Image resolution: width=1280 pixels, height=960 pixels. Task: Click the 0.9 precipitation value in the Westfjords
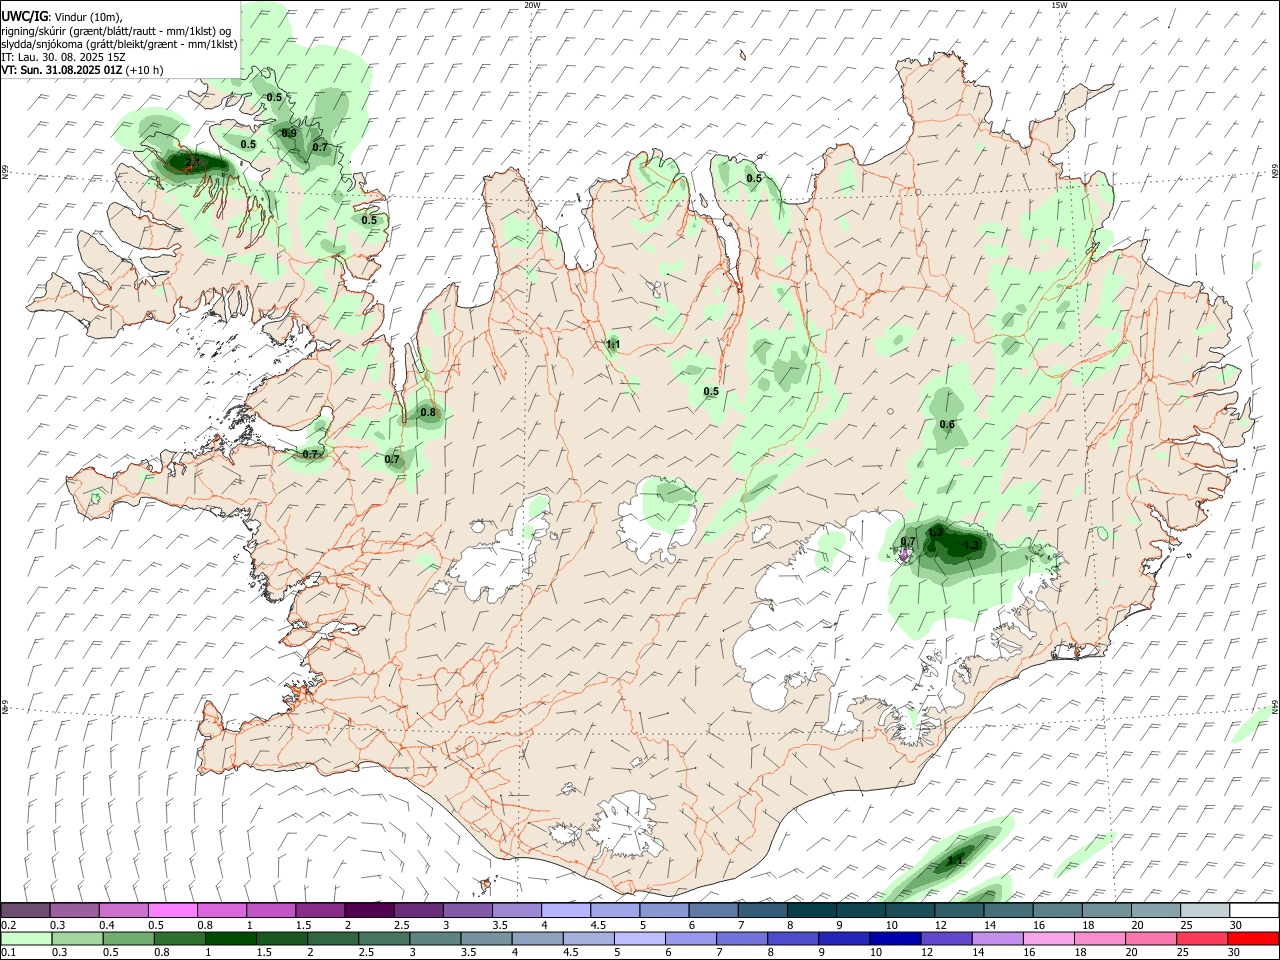point(289,133)
